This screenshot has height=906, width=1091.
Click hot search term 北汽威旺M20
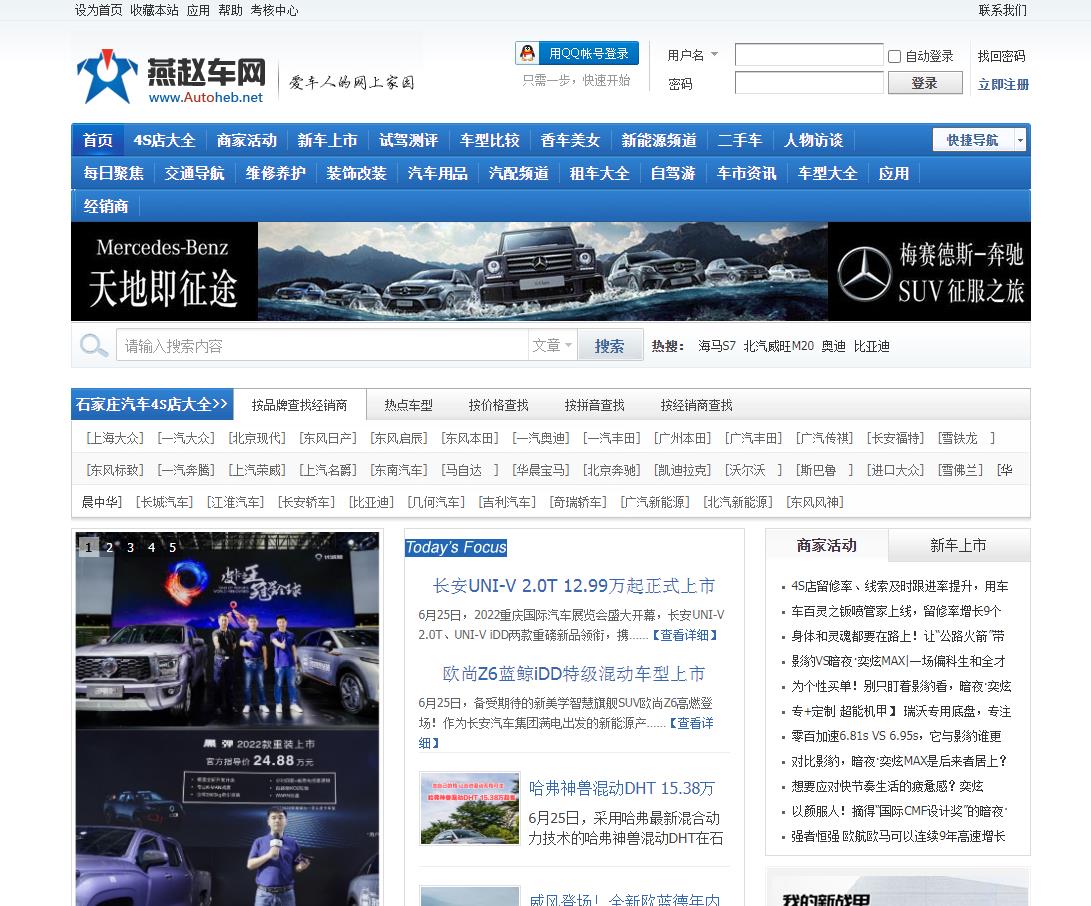(779, 346)
